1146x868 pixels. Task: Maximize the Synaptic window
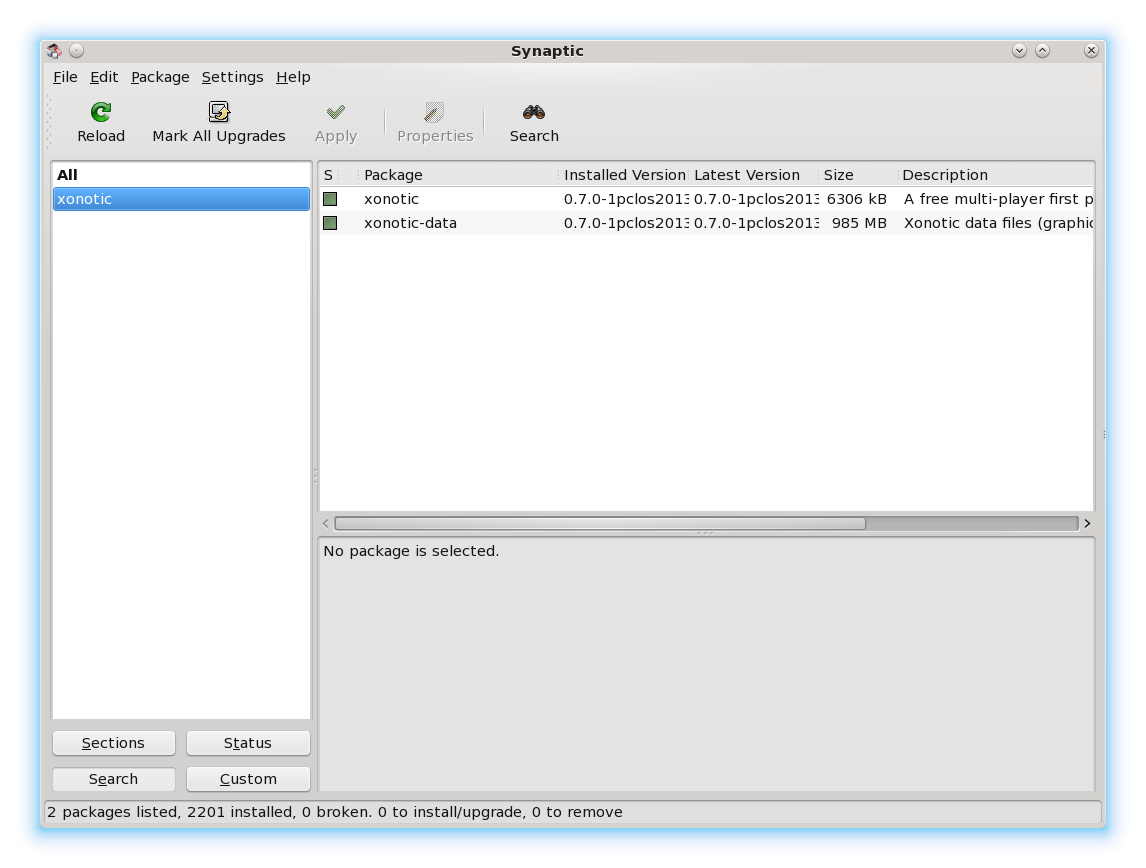coord(1043,50)
